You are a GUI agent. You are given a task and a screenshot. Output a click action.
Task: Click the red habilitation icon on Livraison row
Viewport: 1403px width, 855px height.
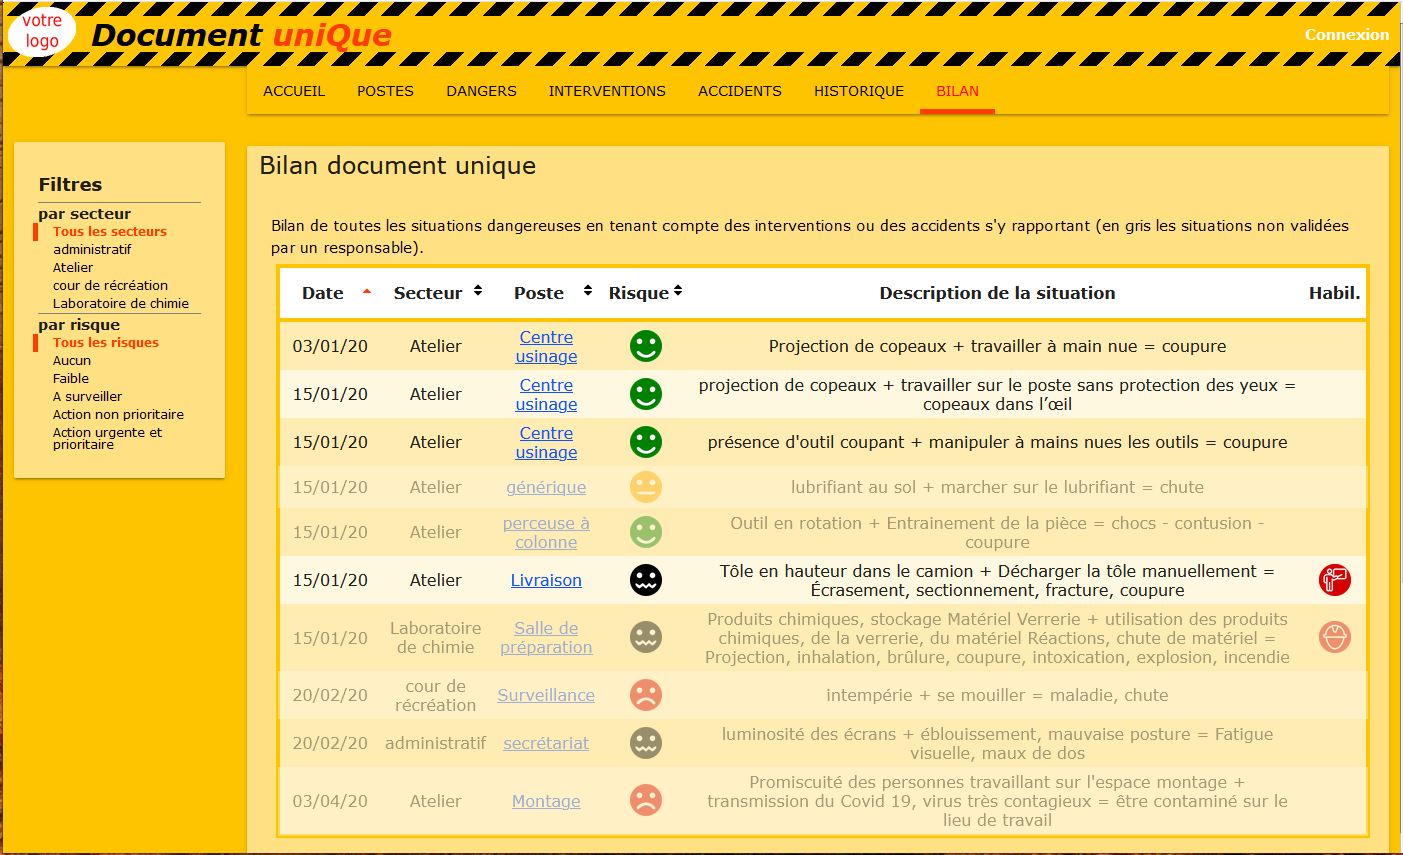coord(1334,580)
